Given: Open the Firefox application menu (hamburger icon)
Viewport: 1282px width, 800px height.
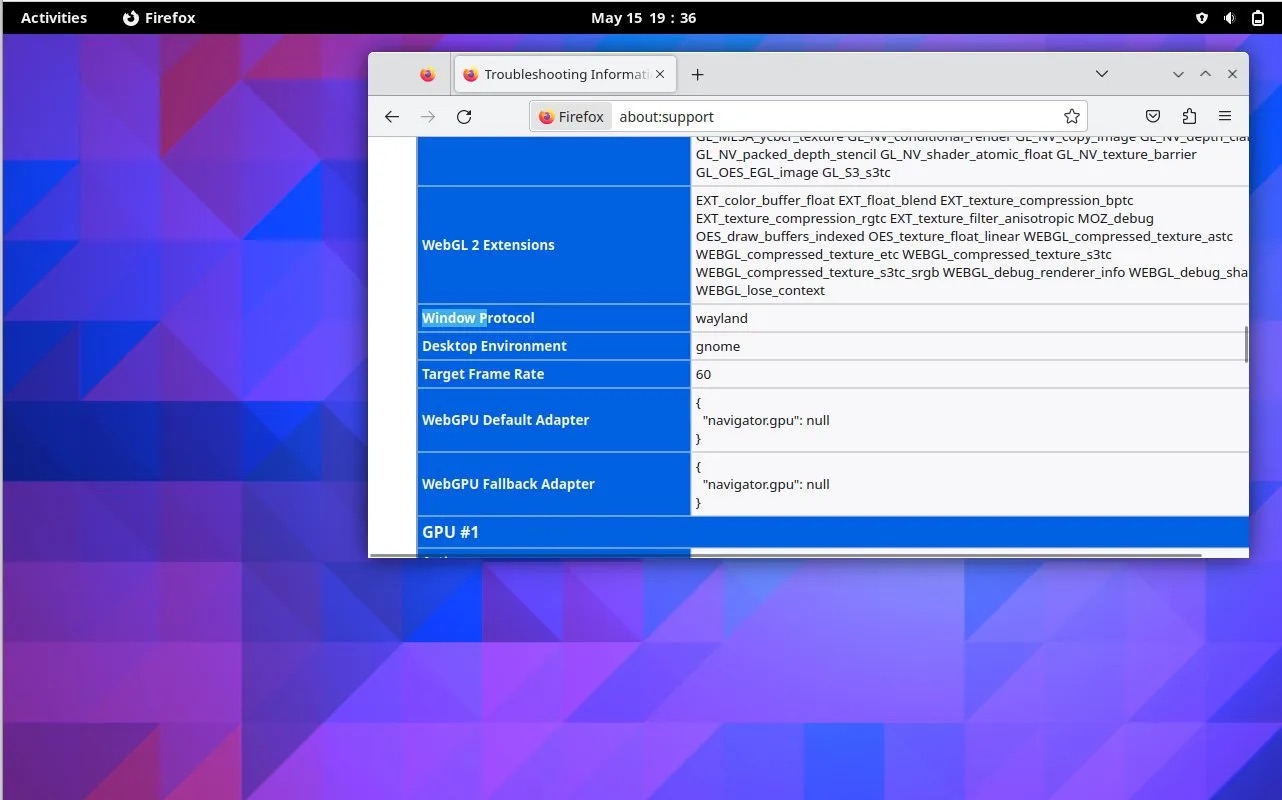Looking at the screenshot, I should tap(1225, 116).
